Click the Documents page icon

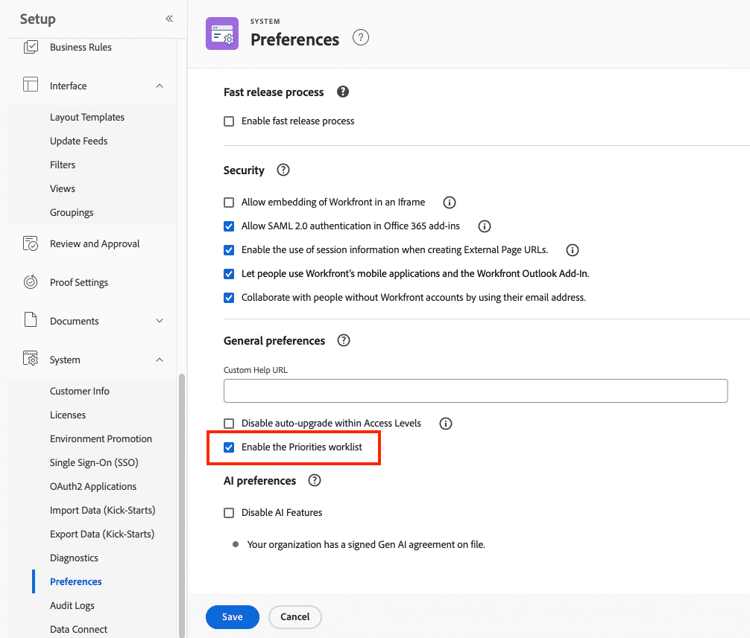click(31, 319)
